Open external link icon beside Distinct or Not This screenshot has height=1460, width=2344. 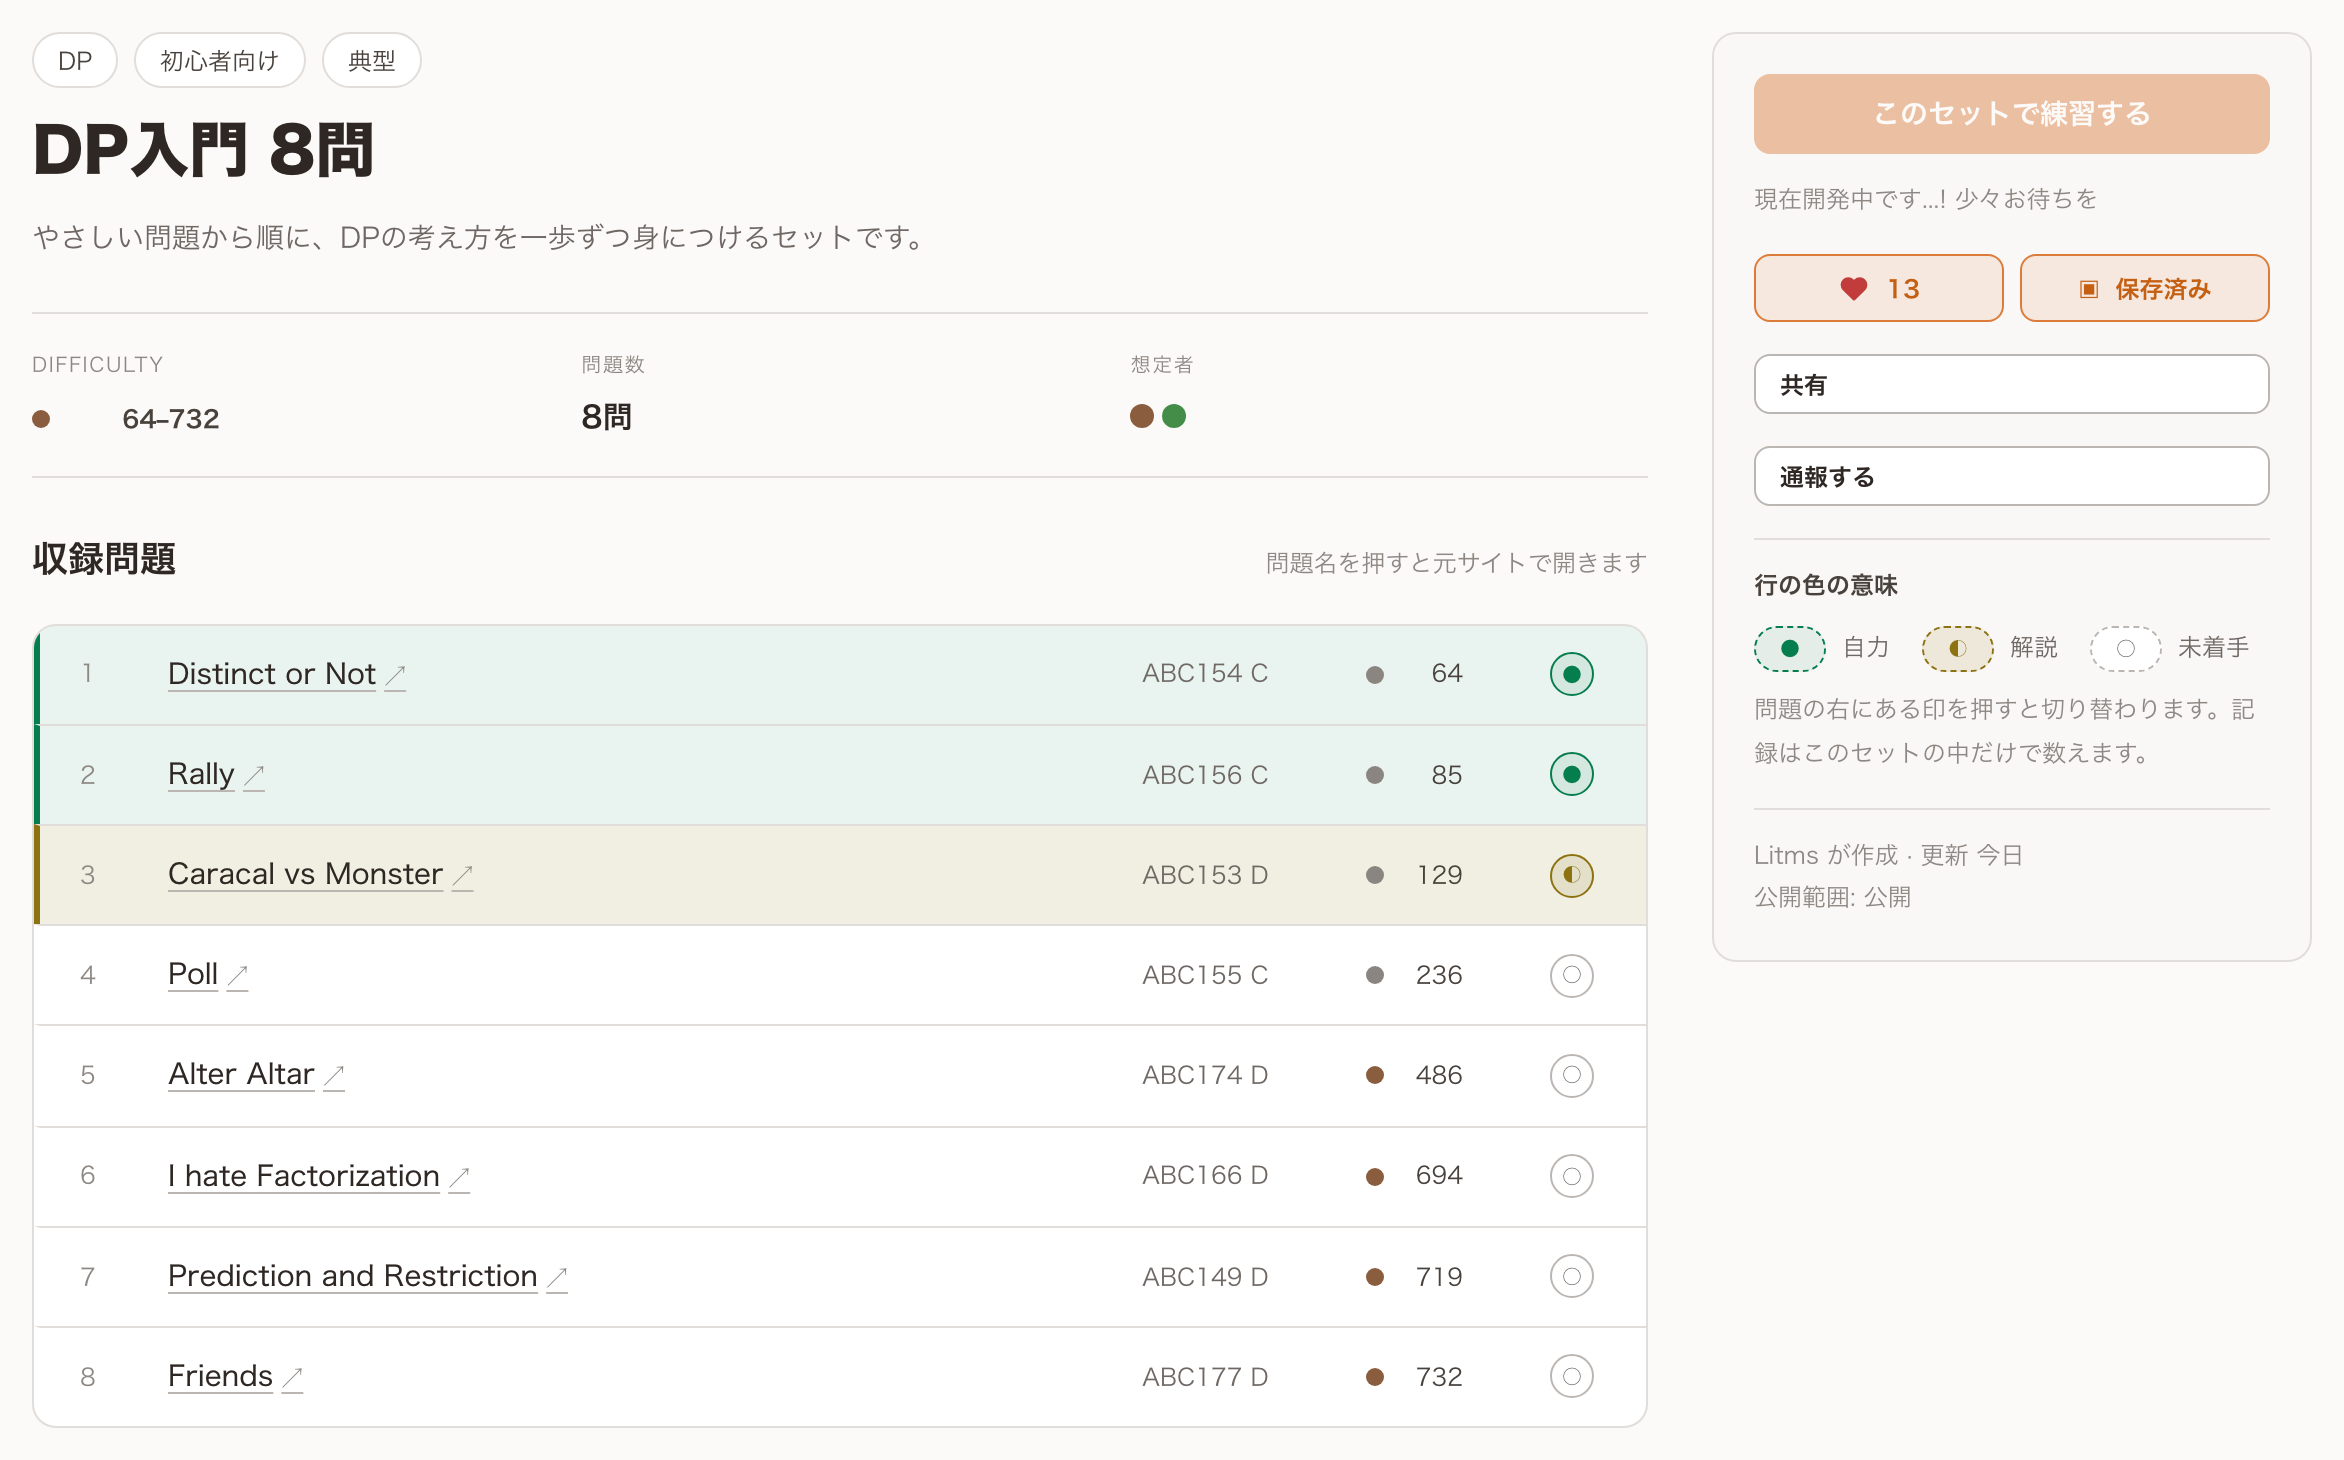click(396, 676)
